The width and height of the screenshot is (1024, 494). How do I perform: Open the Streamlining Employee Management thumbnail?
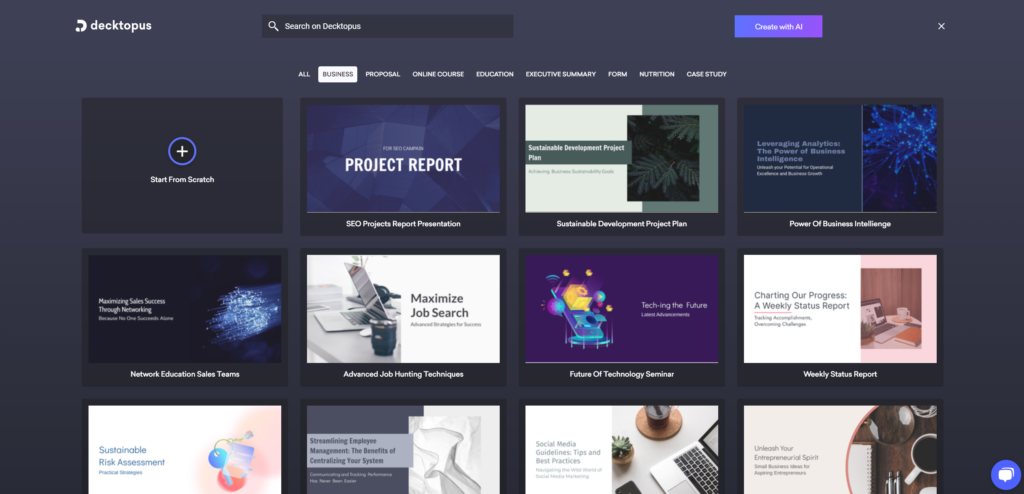tap(403, 450)
